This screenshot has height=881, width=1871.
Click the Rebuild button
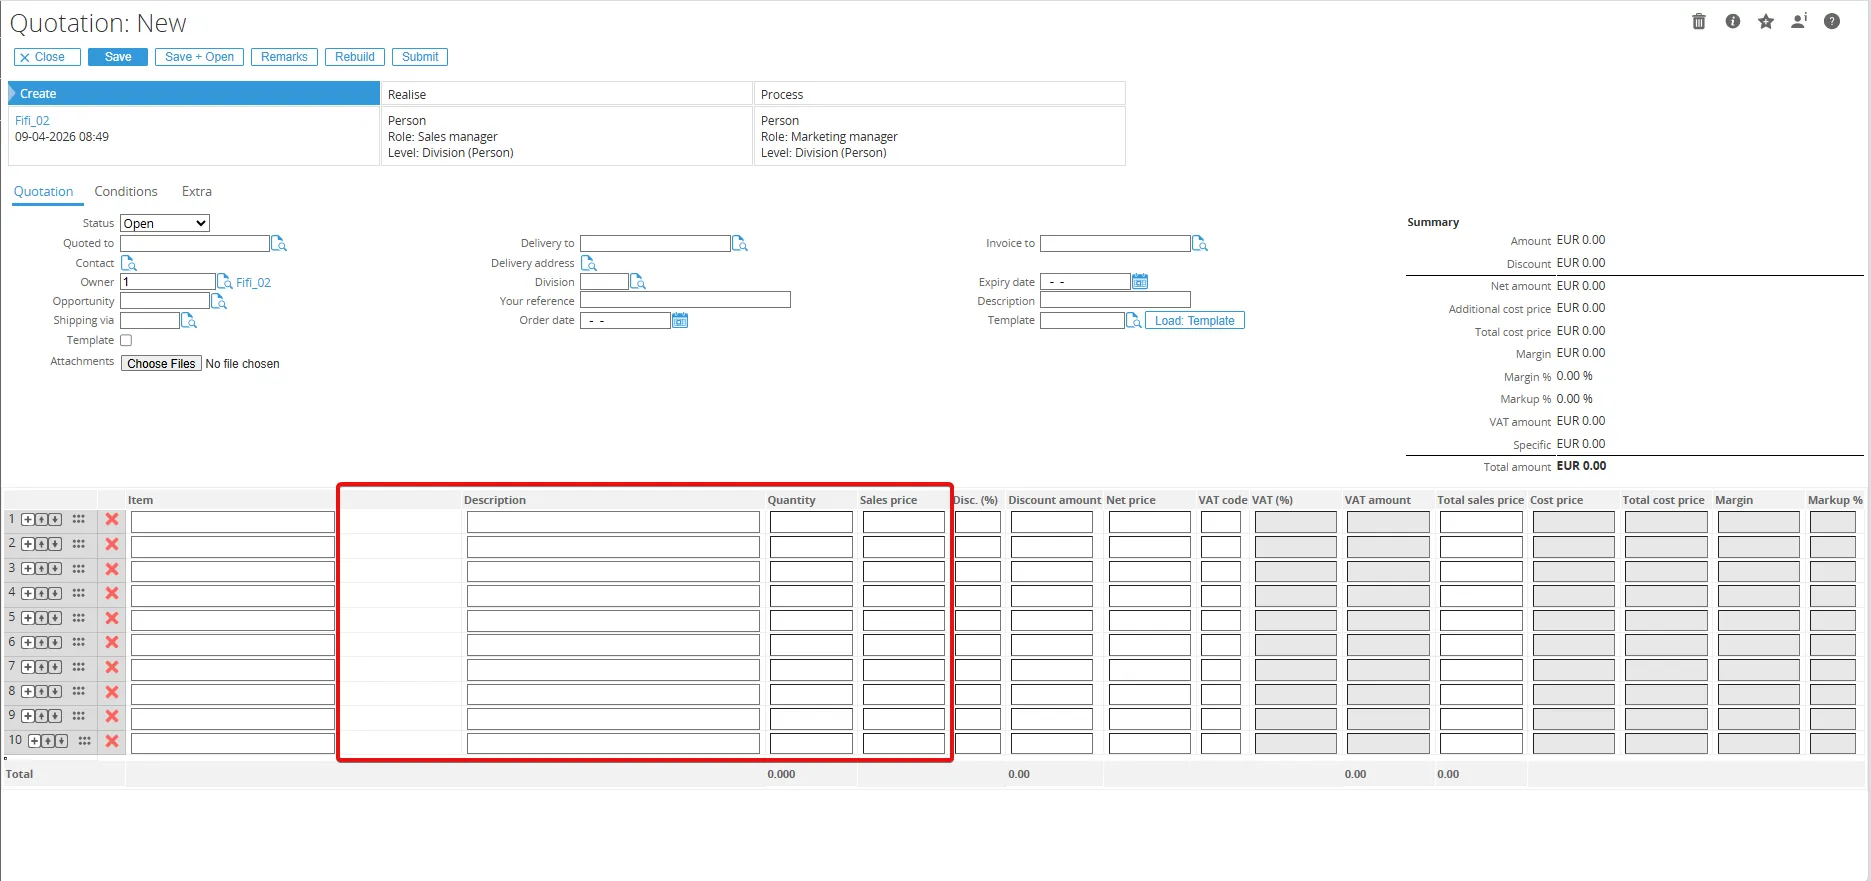click(x=355, y=57)
